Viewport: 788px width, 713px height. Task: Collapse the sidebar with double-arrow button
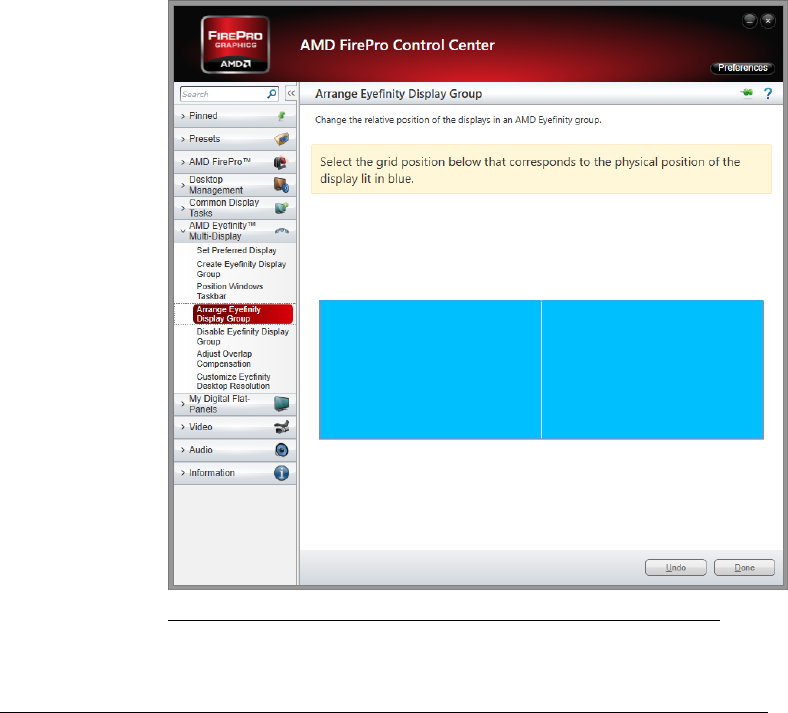click(291, 93)
